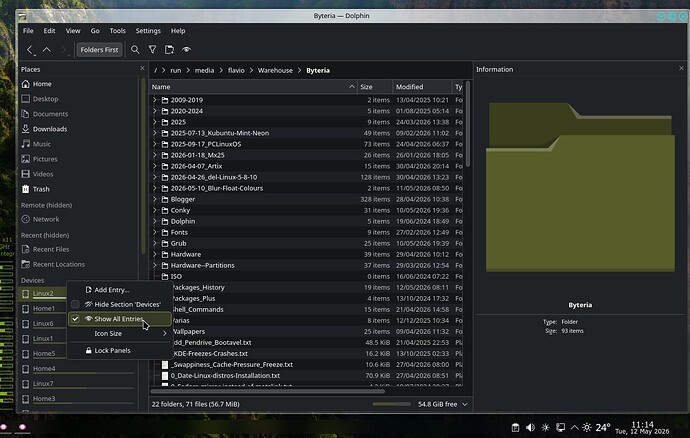Open the filter funnel tool
Screen dimensions: 690x438
point(152,50)
